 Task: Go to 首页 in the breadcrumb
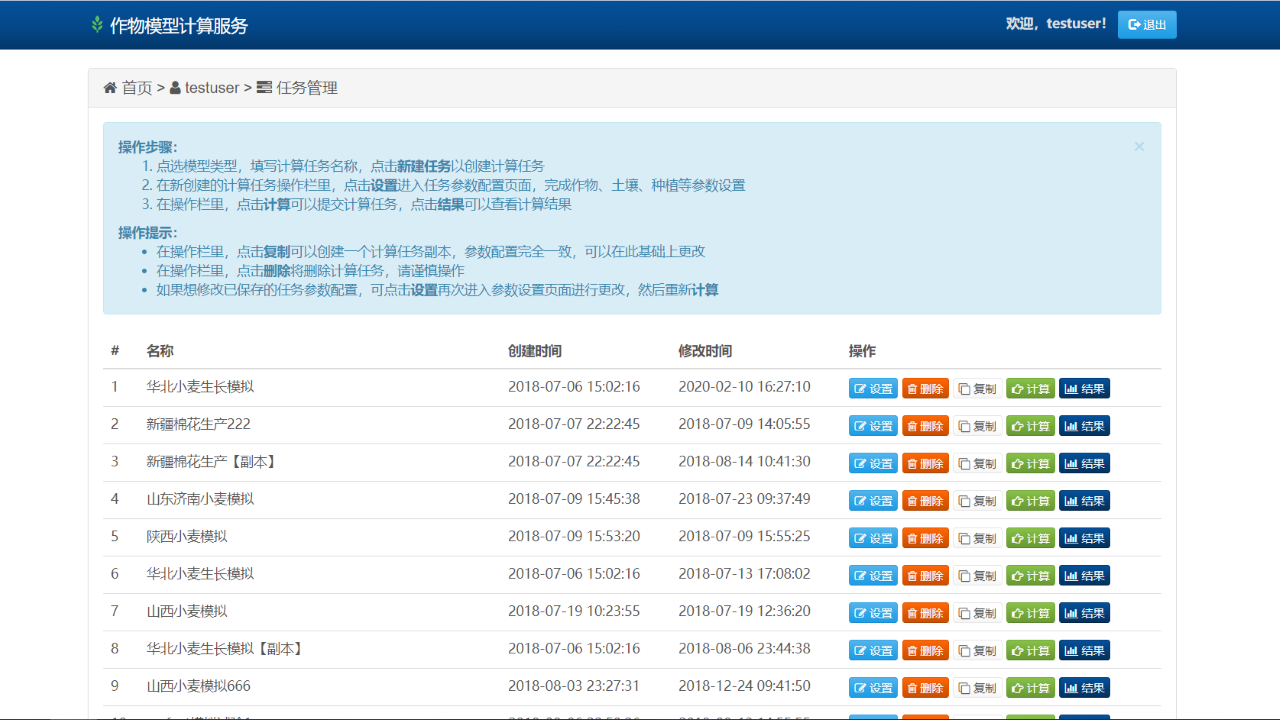(137, 88)
